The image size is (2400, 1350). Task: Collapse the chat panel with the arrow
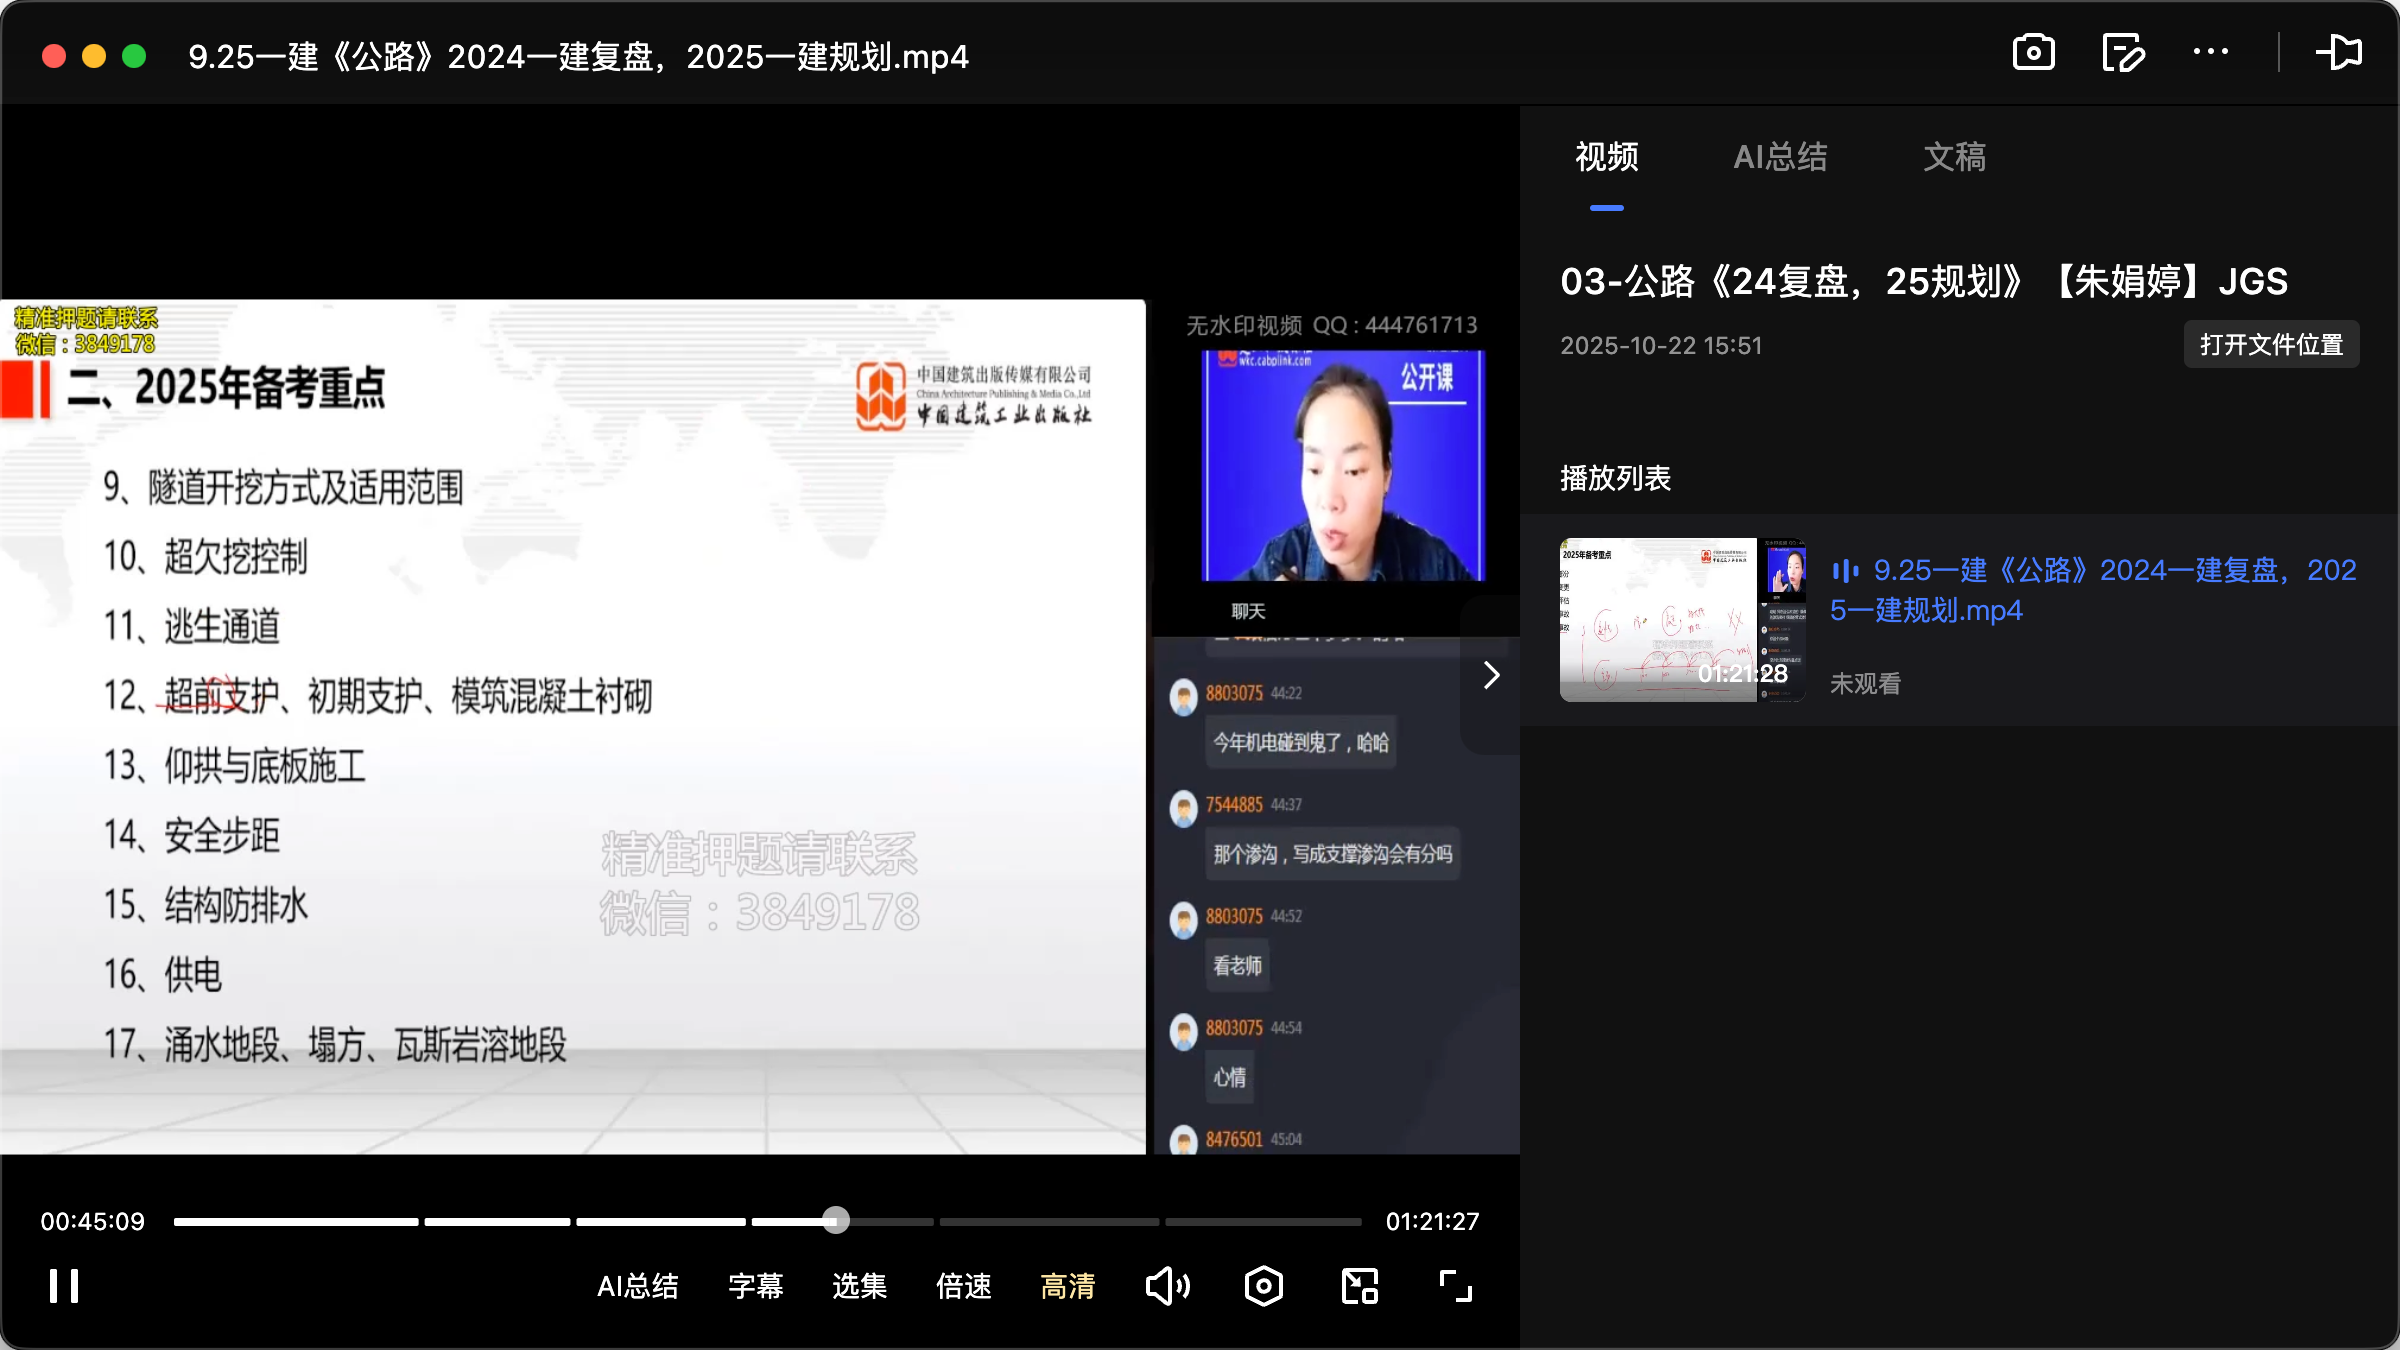[1490, 675]
